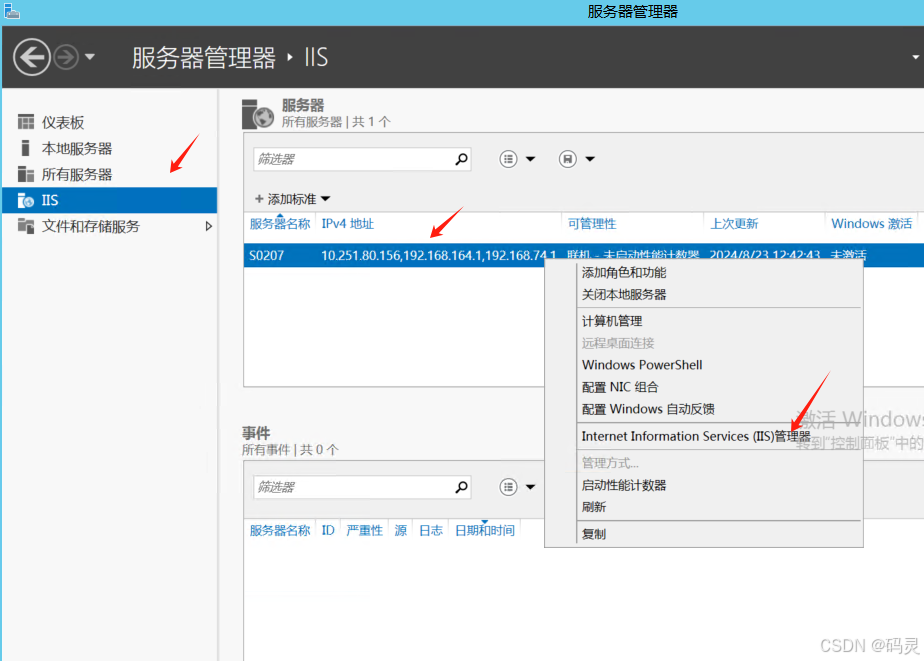The image size is (924, 661).
Task: Click the 本地服务器 server icon
Action: coord(25,148)
